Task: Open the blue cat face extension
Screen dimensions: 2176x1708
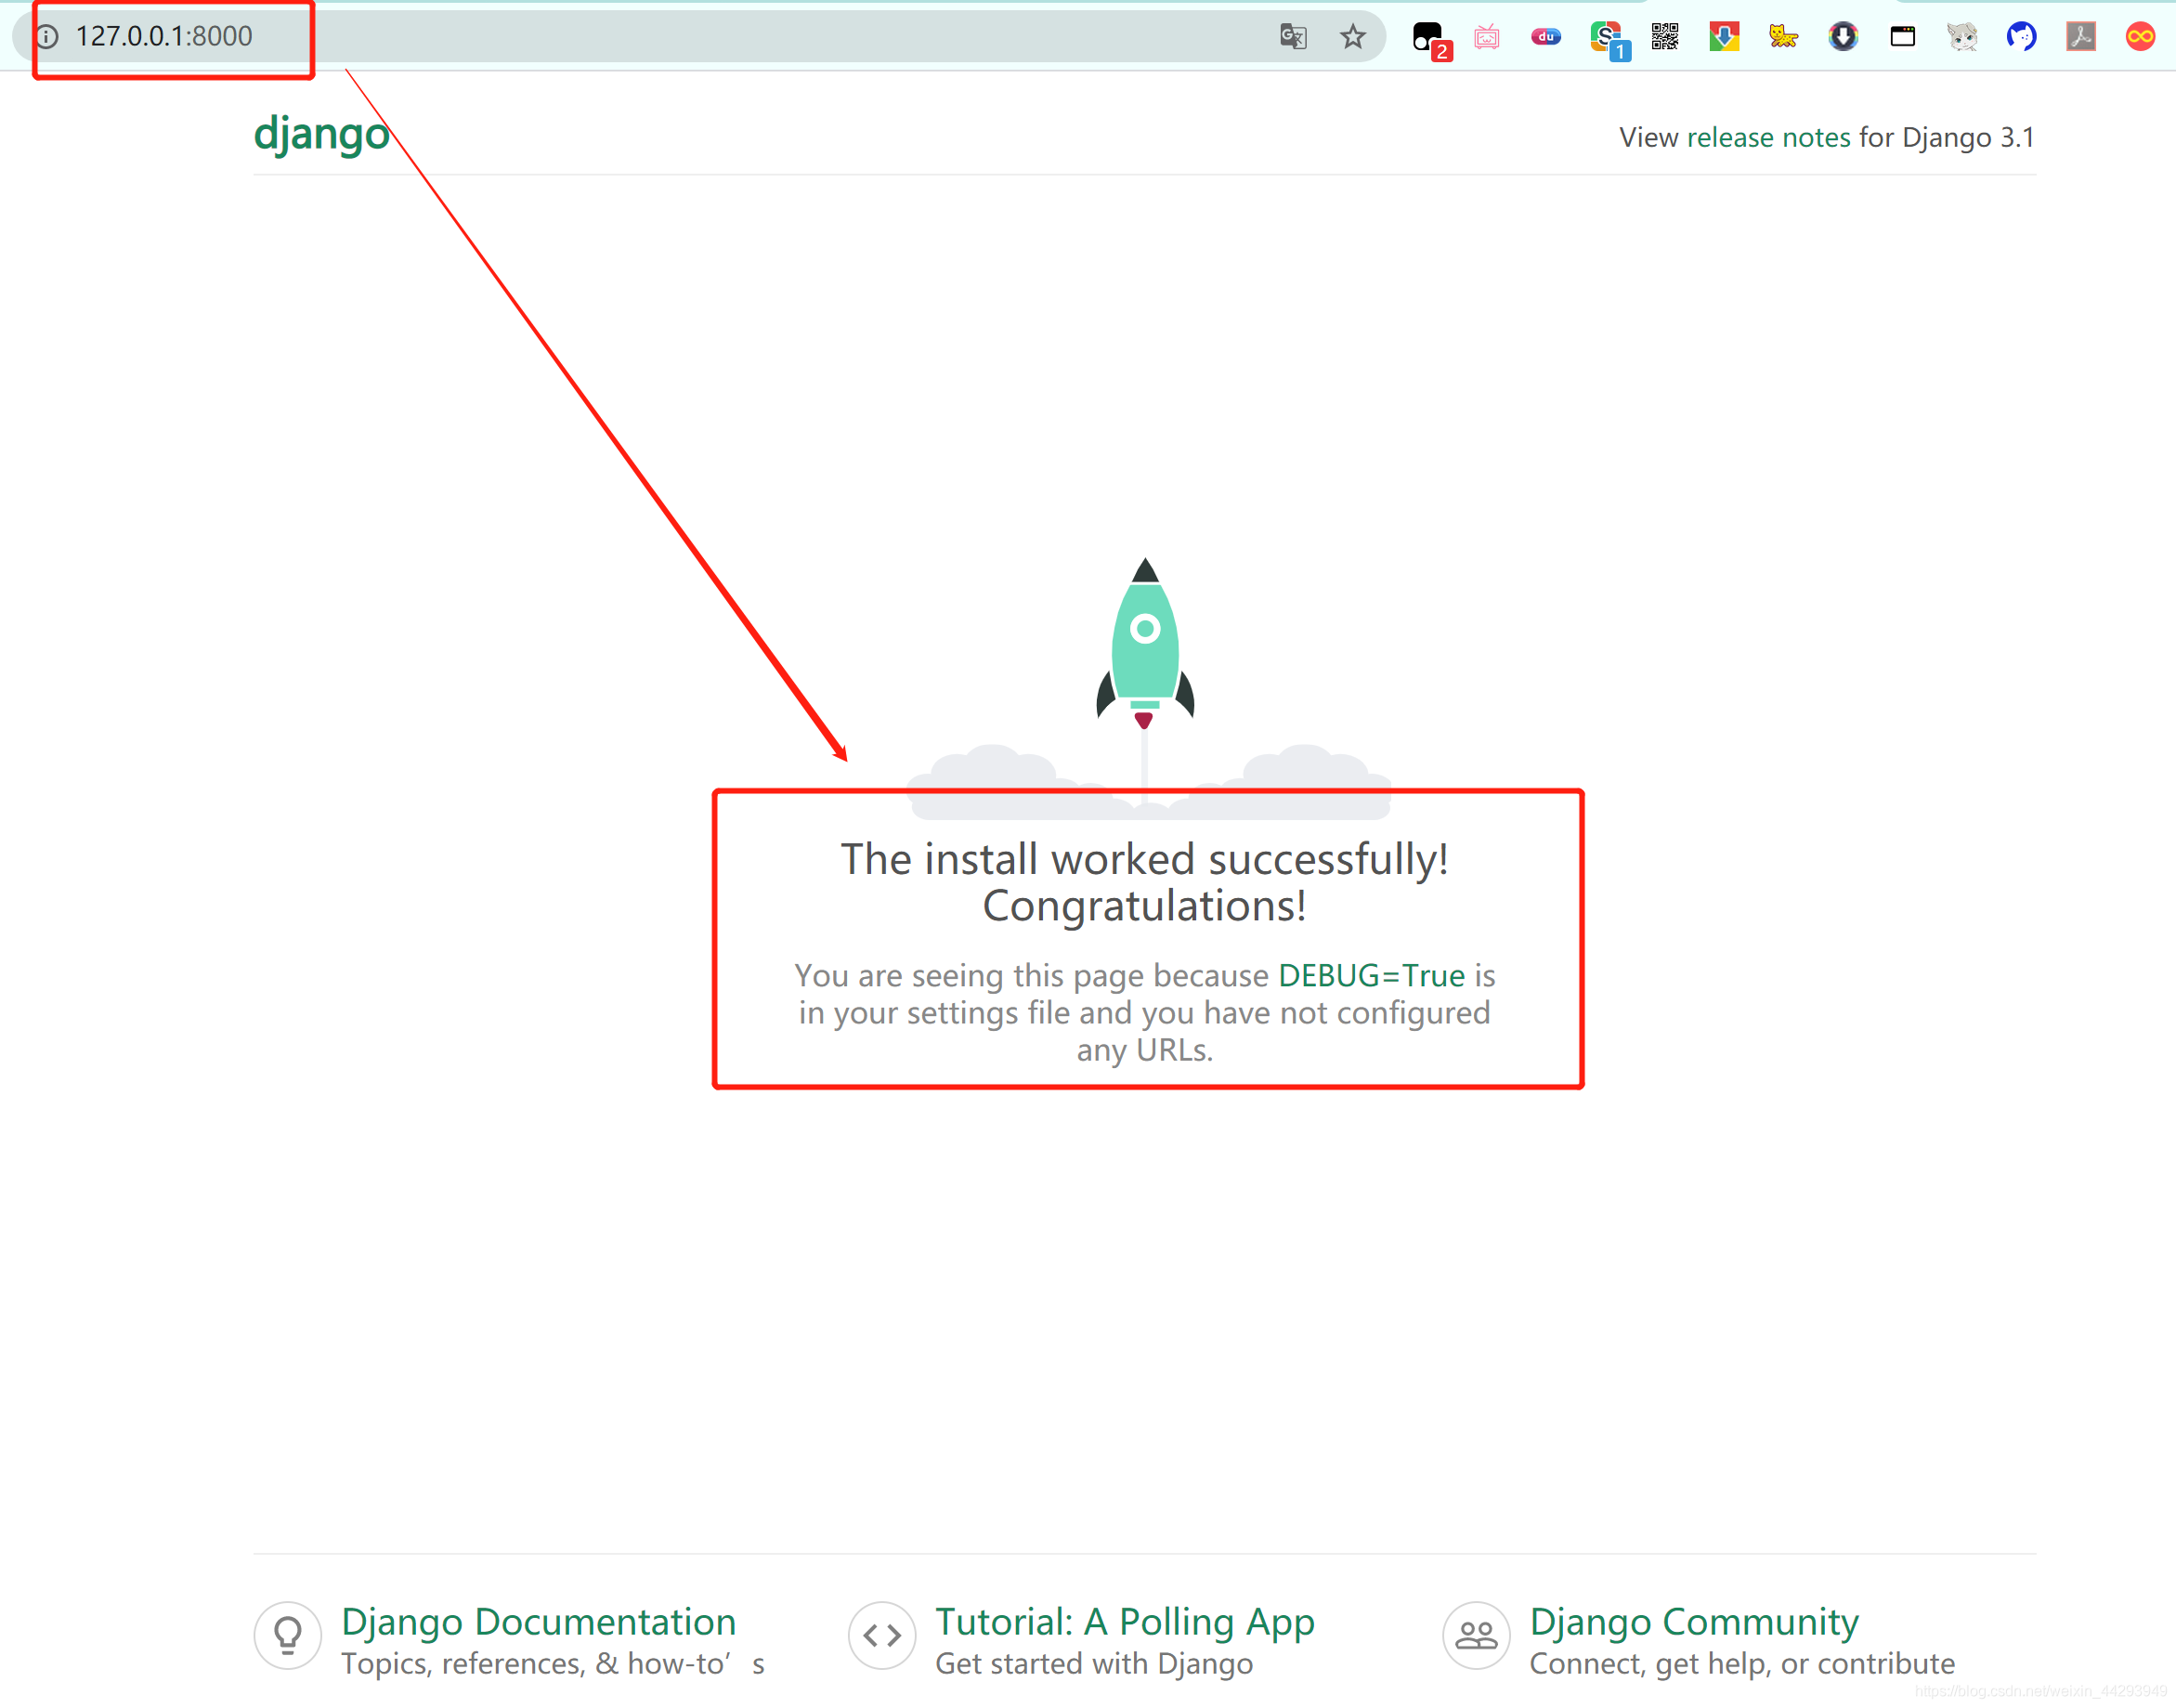Action: click(x=2021, y=37)
